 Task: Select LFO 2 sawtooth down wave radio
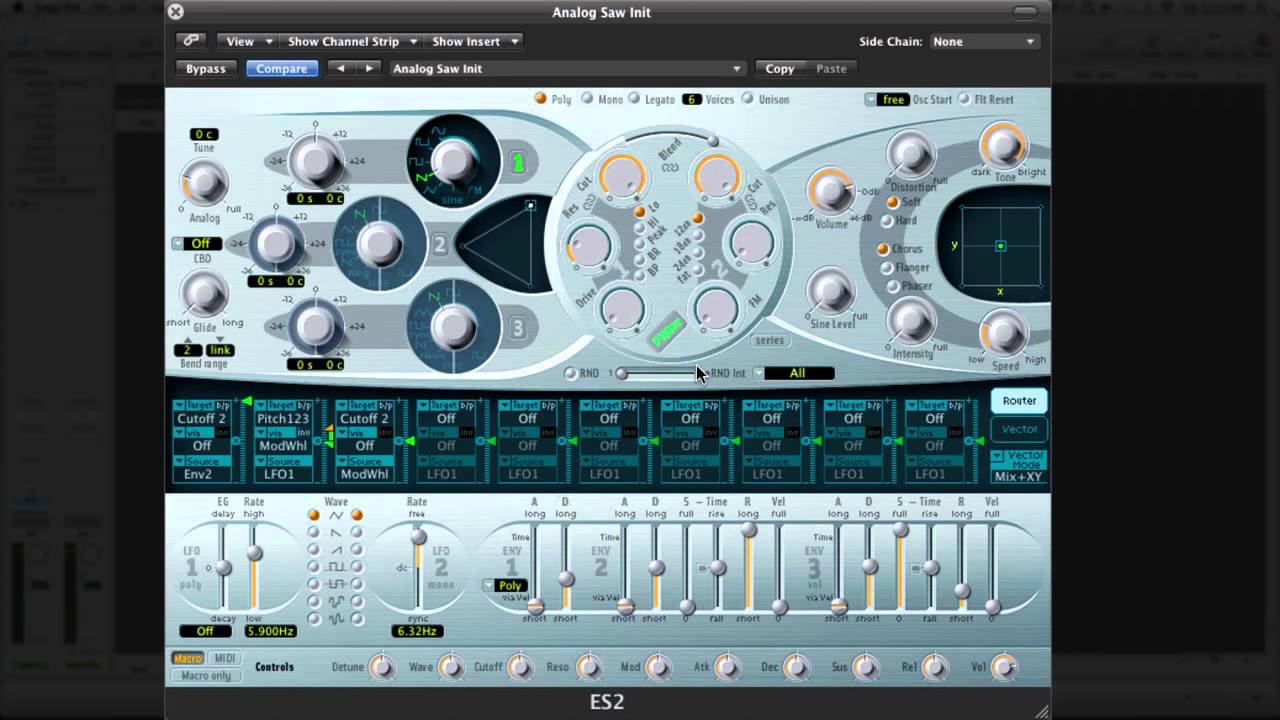358,532
